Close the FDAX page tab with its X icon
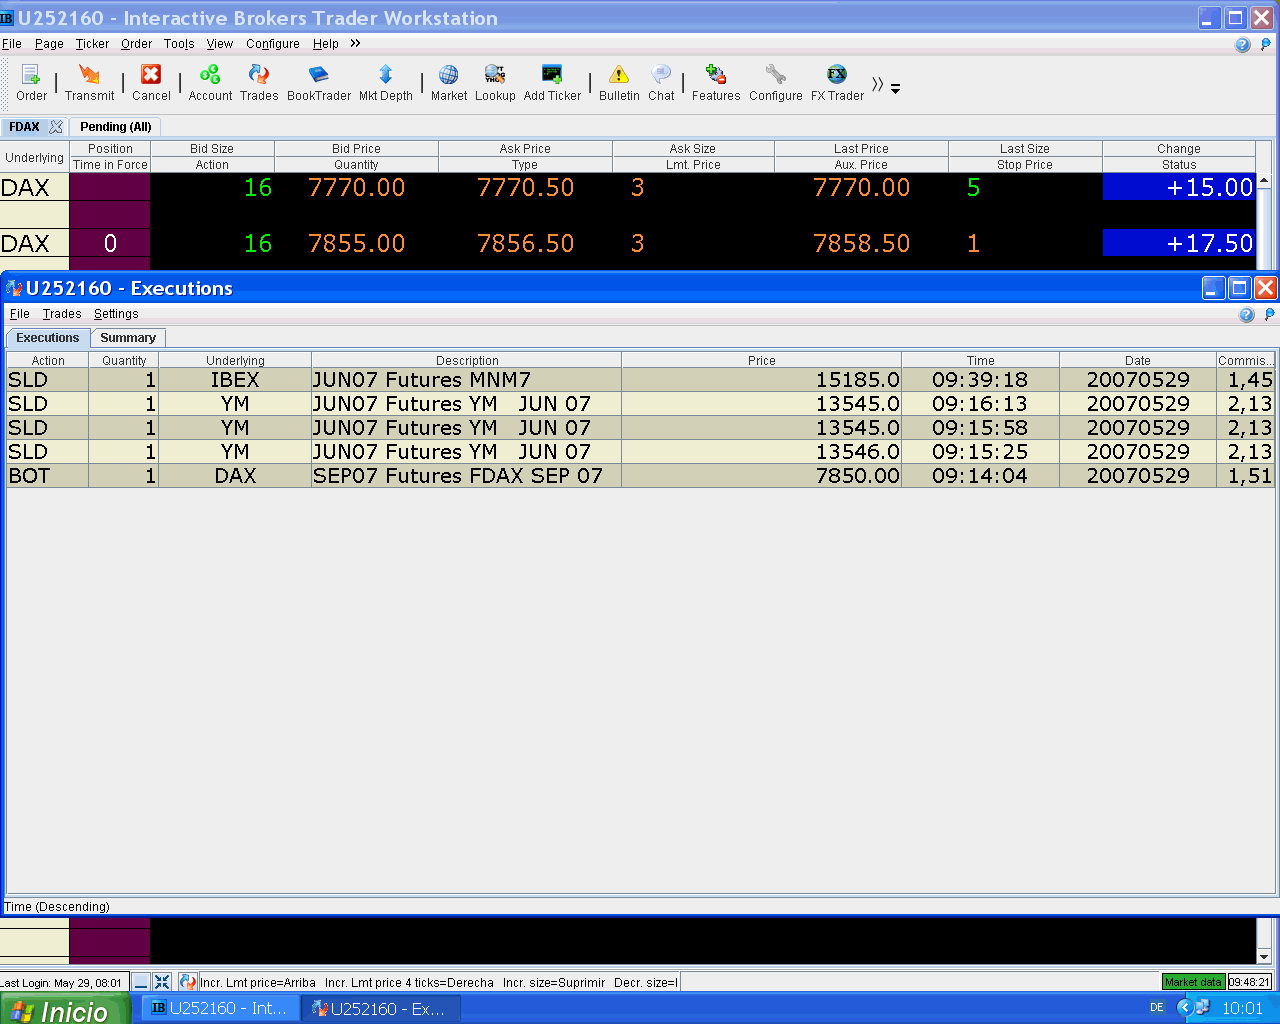Viewport: 1280px width, 1024px height. pyautogui.click(x=56, y=127)
